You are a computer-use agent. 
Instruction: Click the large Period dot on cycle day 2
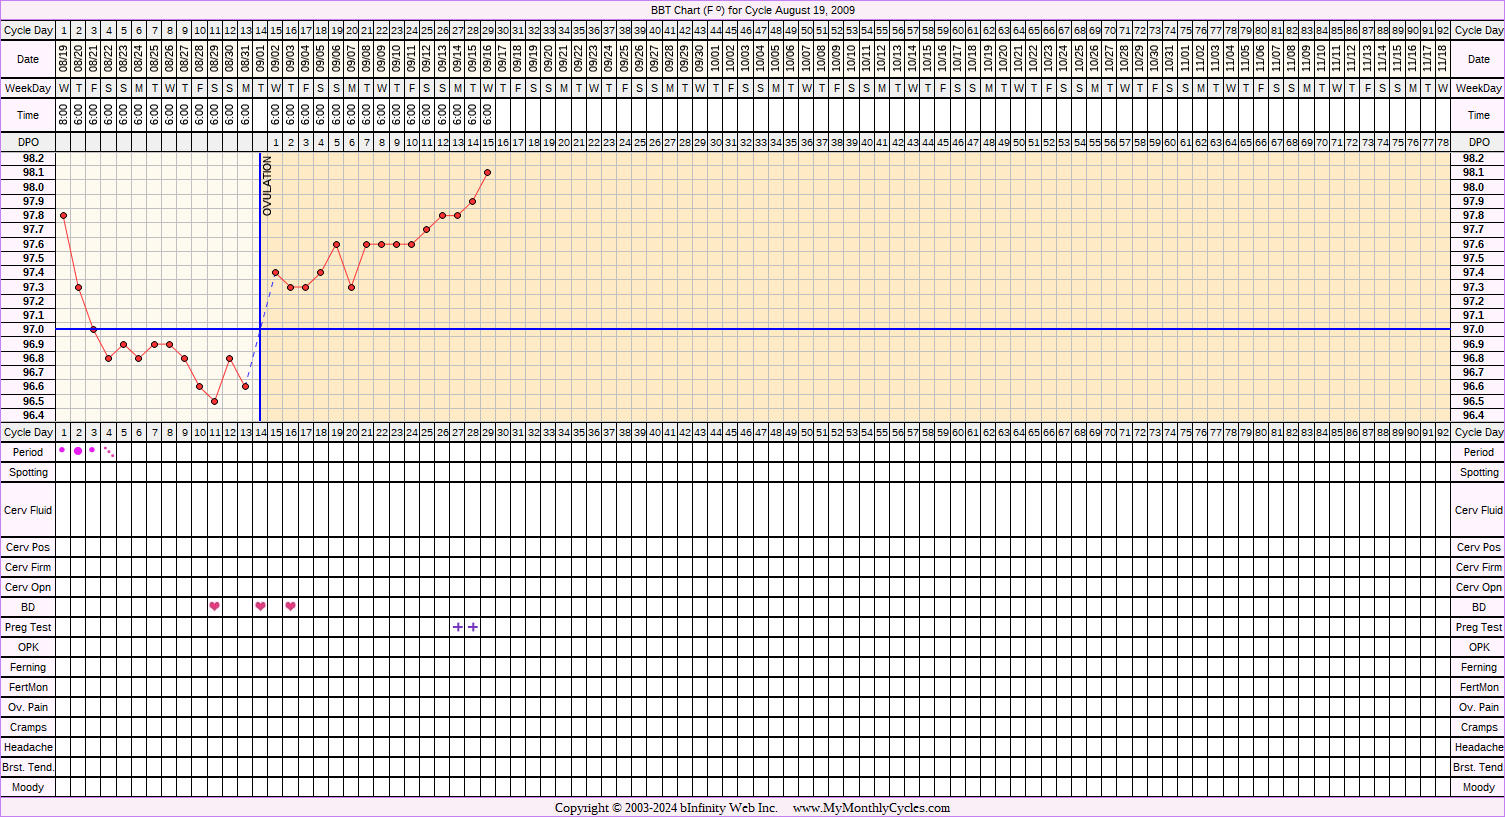tap(78, 451)
